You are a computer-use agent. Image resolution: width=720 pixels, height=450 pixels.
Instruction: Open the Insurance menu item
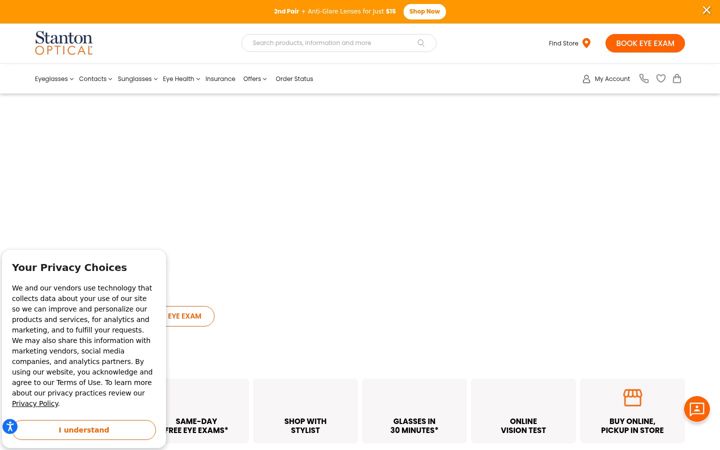tap(220, 79)
